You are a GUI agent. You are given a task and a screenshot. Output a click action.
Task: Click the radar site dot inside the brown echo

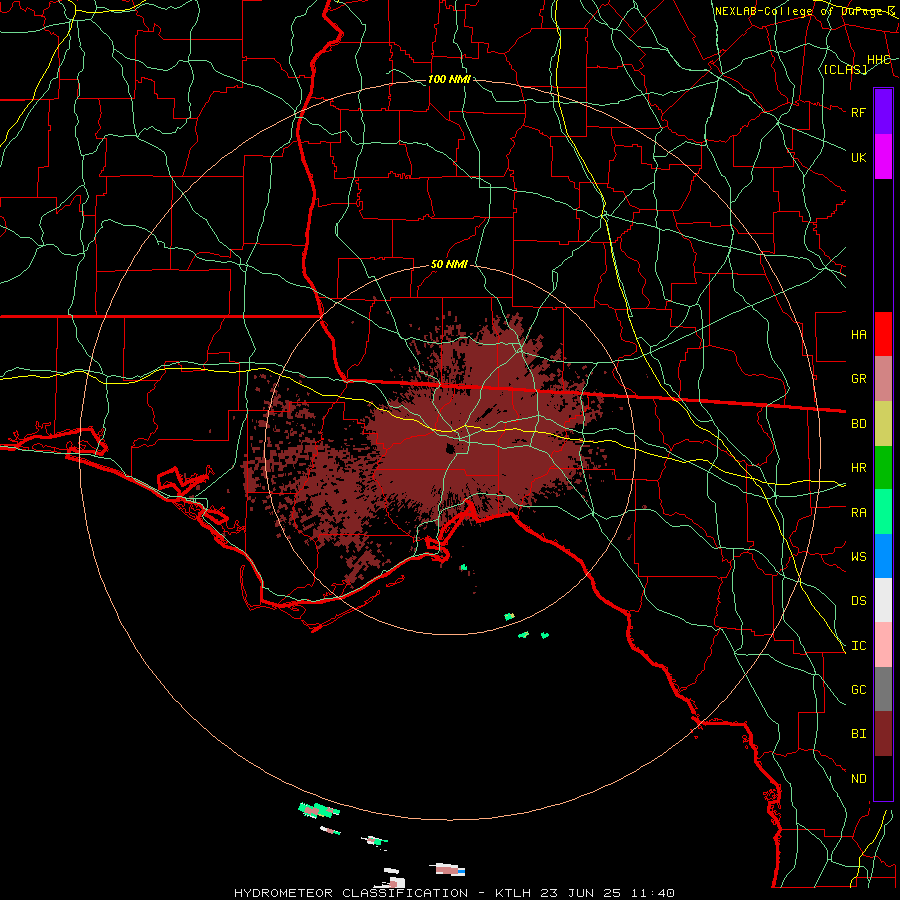pyautogui.click(x=451, y=449)
